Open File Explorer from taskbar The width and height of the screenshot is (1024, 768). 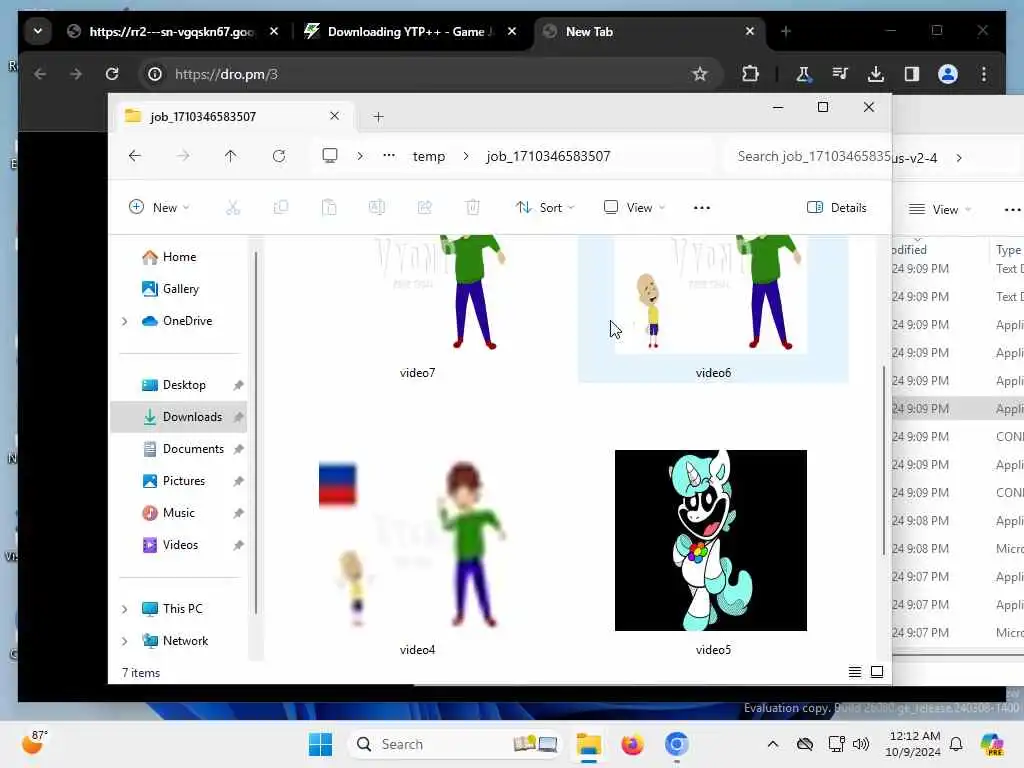[x=588, y=744]
